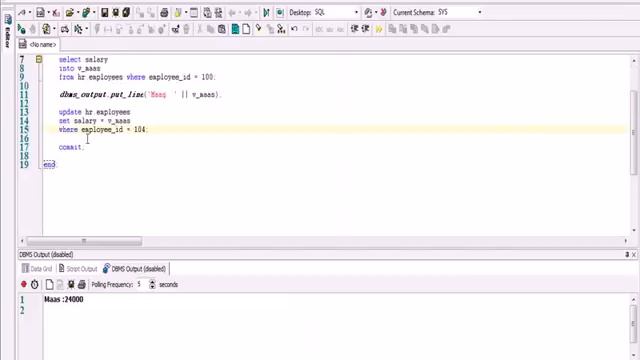Click the save icon in DBMS Output toolbar
Image resolution: width=640 pixels, height=360 pixels.
point(71,284)
